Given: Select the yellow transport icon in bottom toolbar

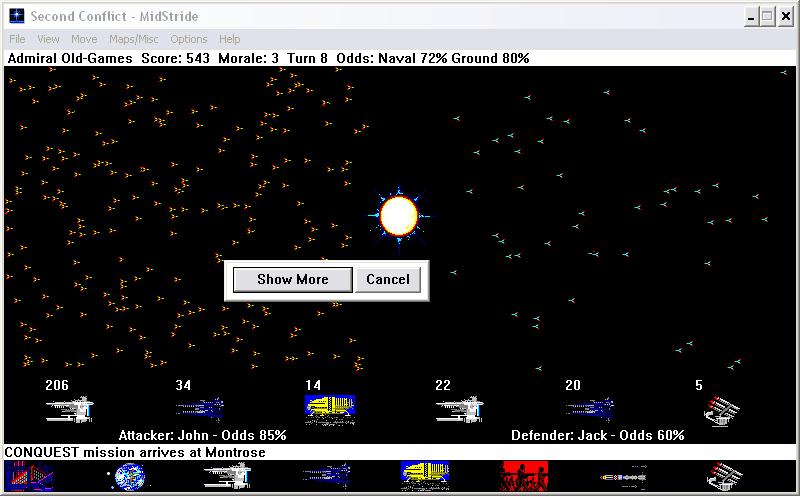Looking at the screenshot, I should click(424, 476).
